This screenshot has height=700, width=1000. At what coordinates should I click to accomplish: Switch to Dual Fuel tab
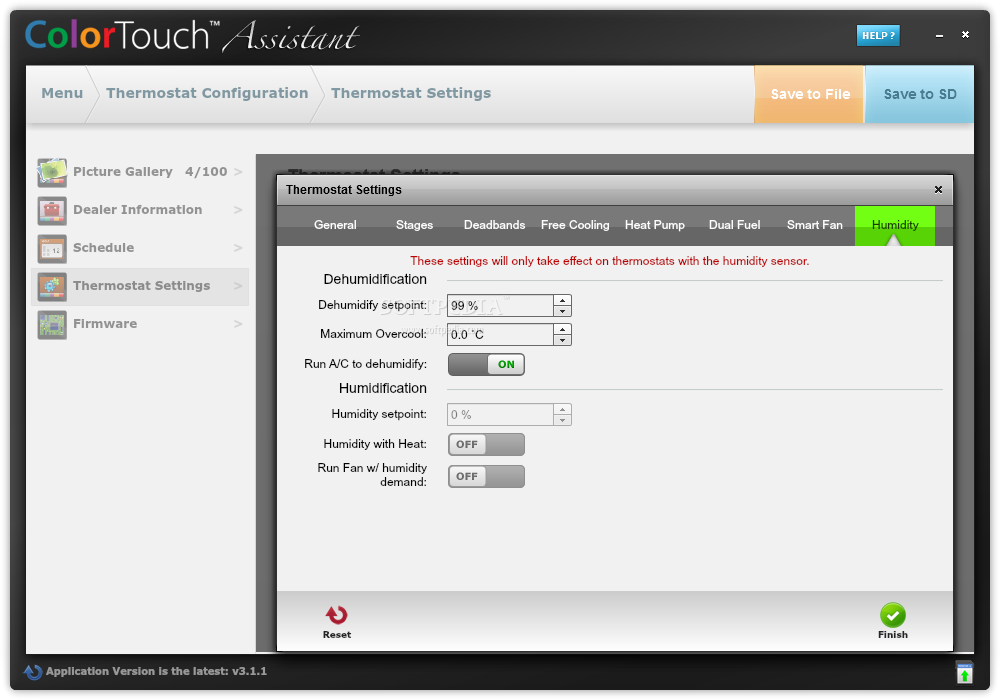(x=734, y=225)
